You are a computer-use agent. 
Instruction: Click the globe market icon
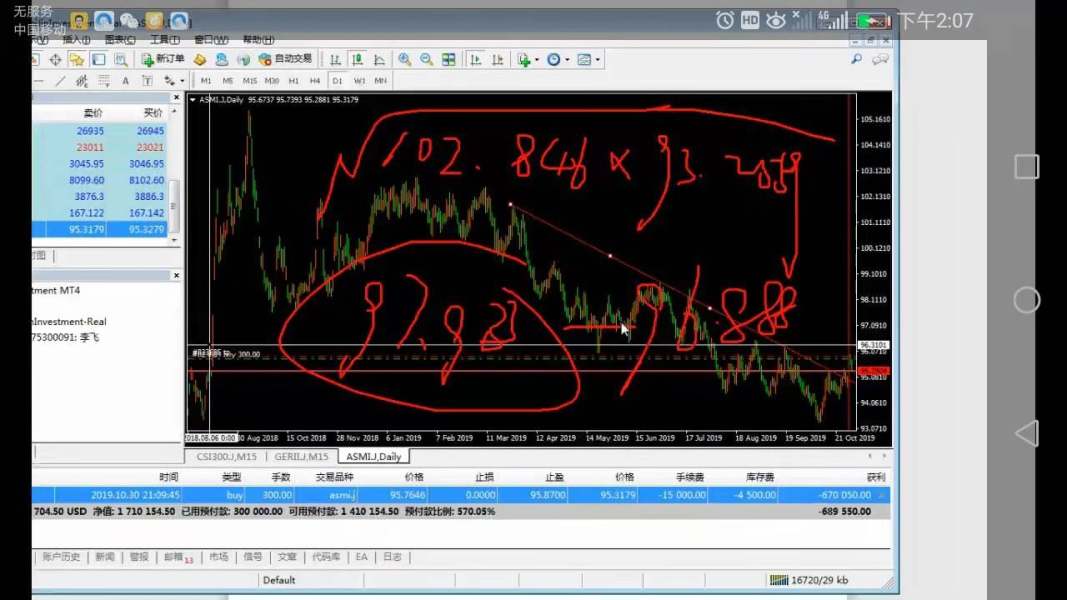[x=243, y=60]
